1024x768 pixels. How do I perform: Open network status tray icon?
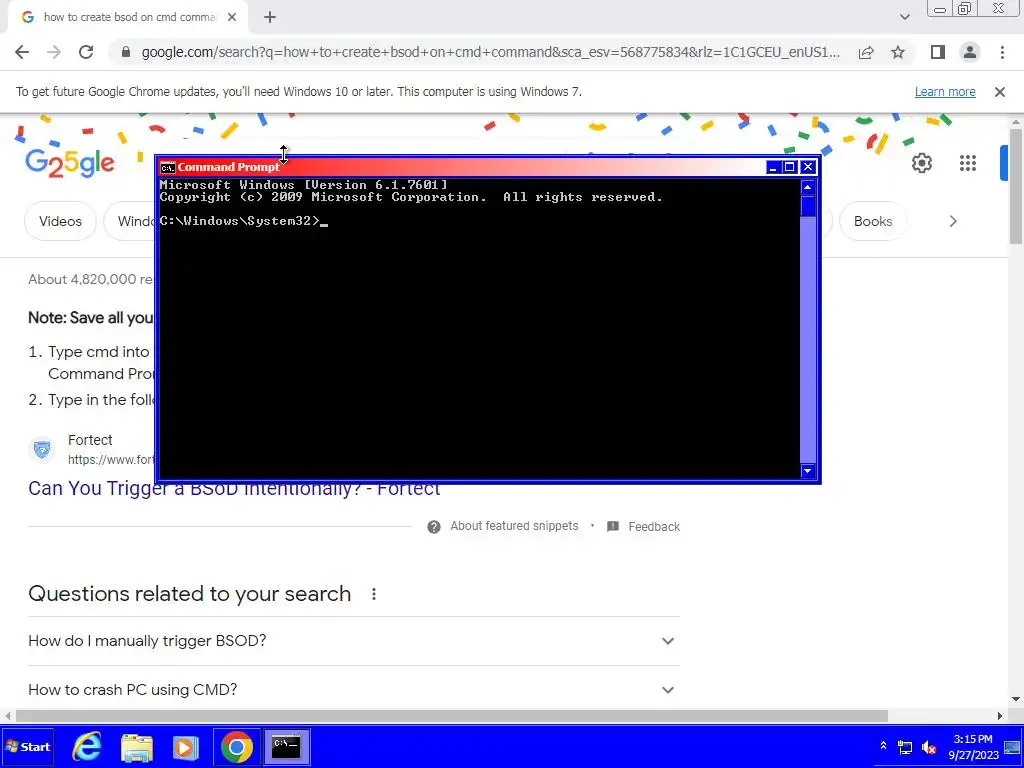click(x=905, y=747)
